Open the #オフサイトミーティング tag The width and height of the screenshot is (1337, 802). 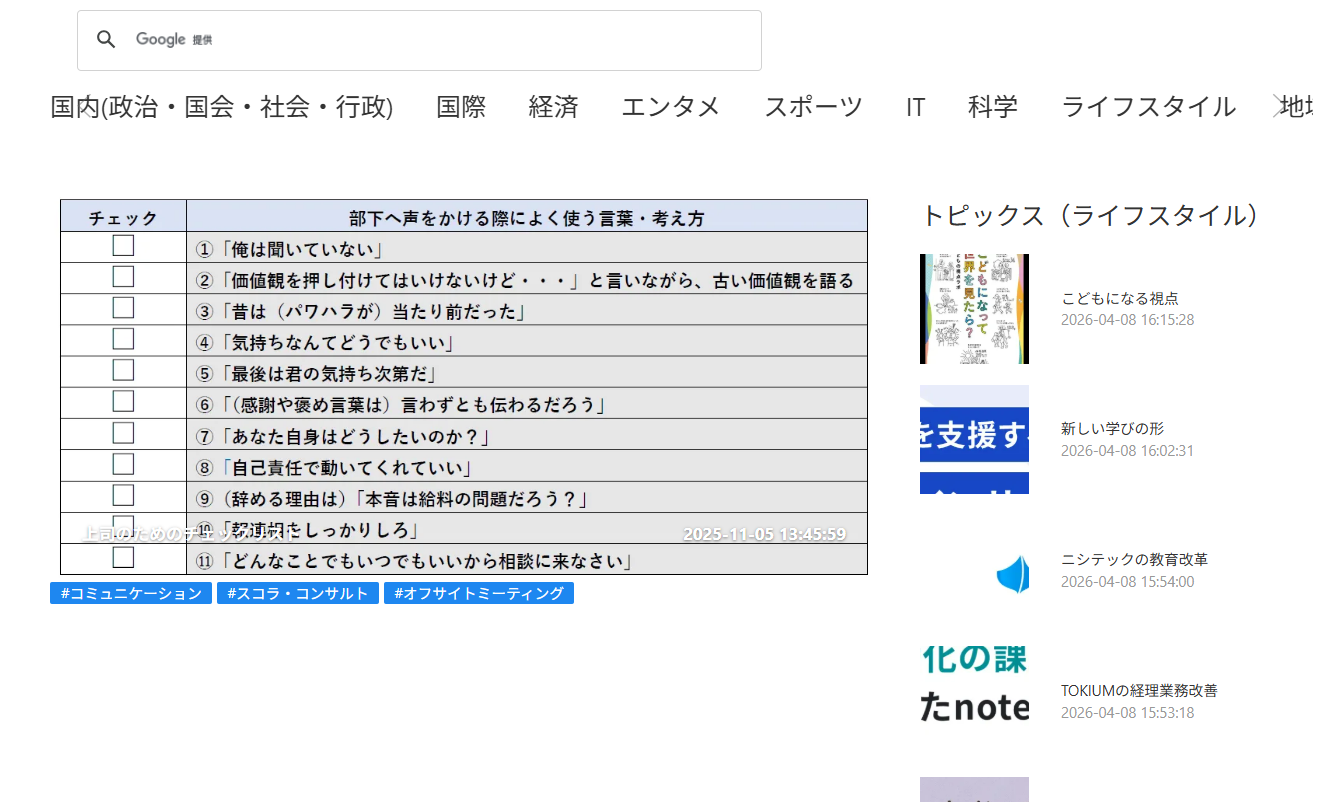pyautogui.click(x=479, y=593)
